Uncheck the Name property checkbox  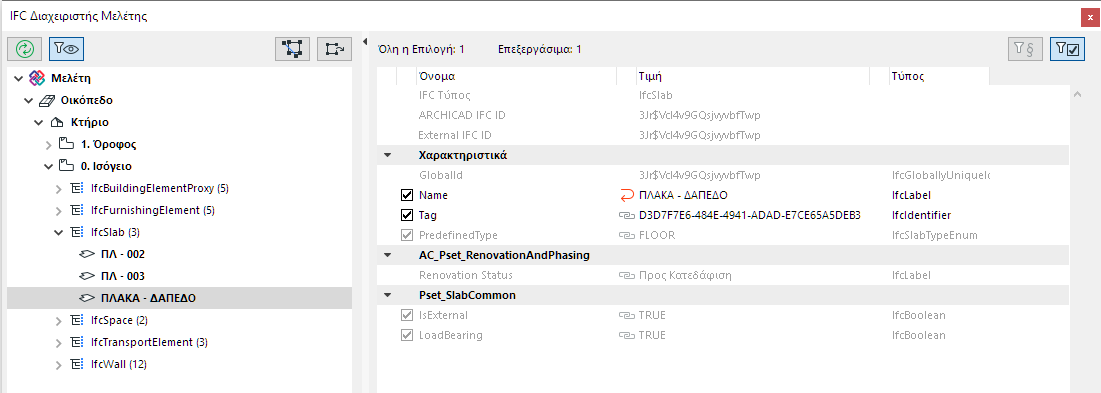coord(407,195)
